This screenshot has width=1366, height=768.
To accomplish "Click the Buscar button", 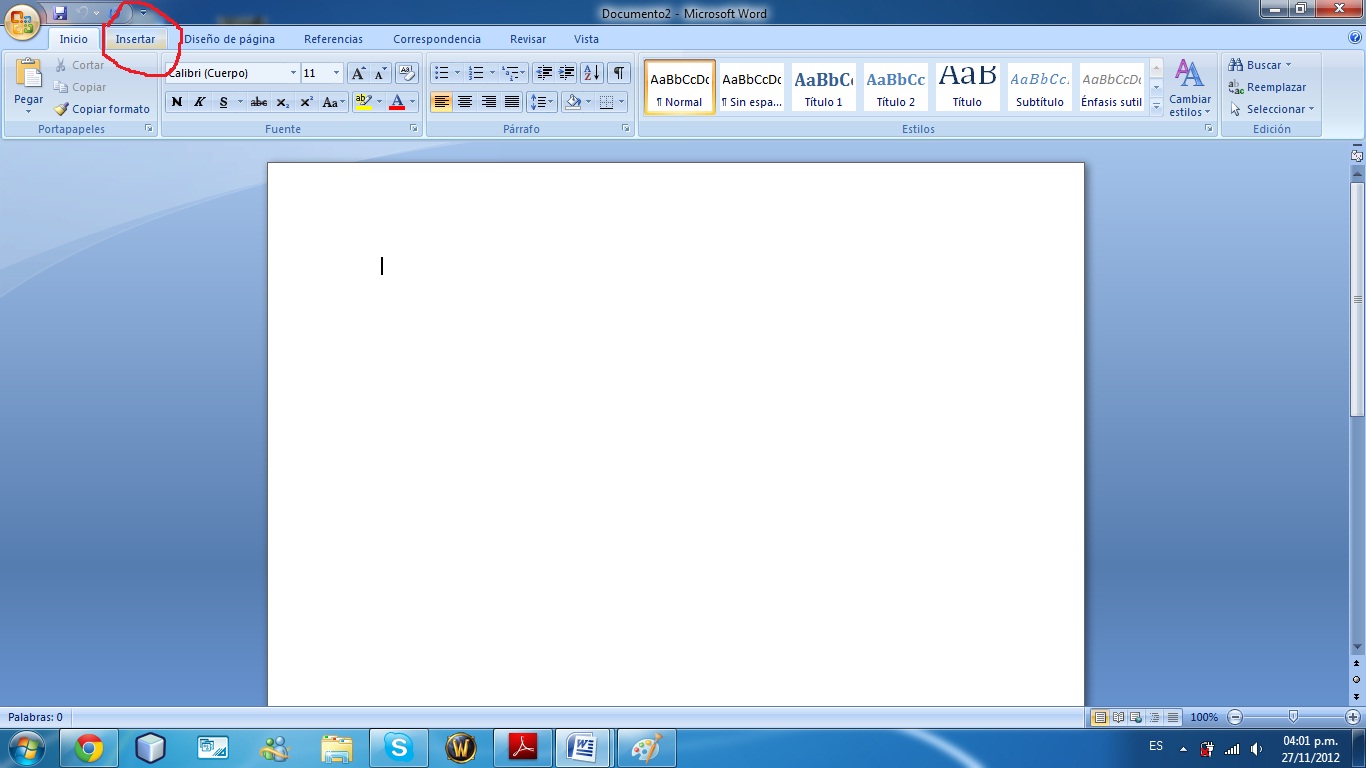I will [x=1258, y=64].
